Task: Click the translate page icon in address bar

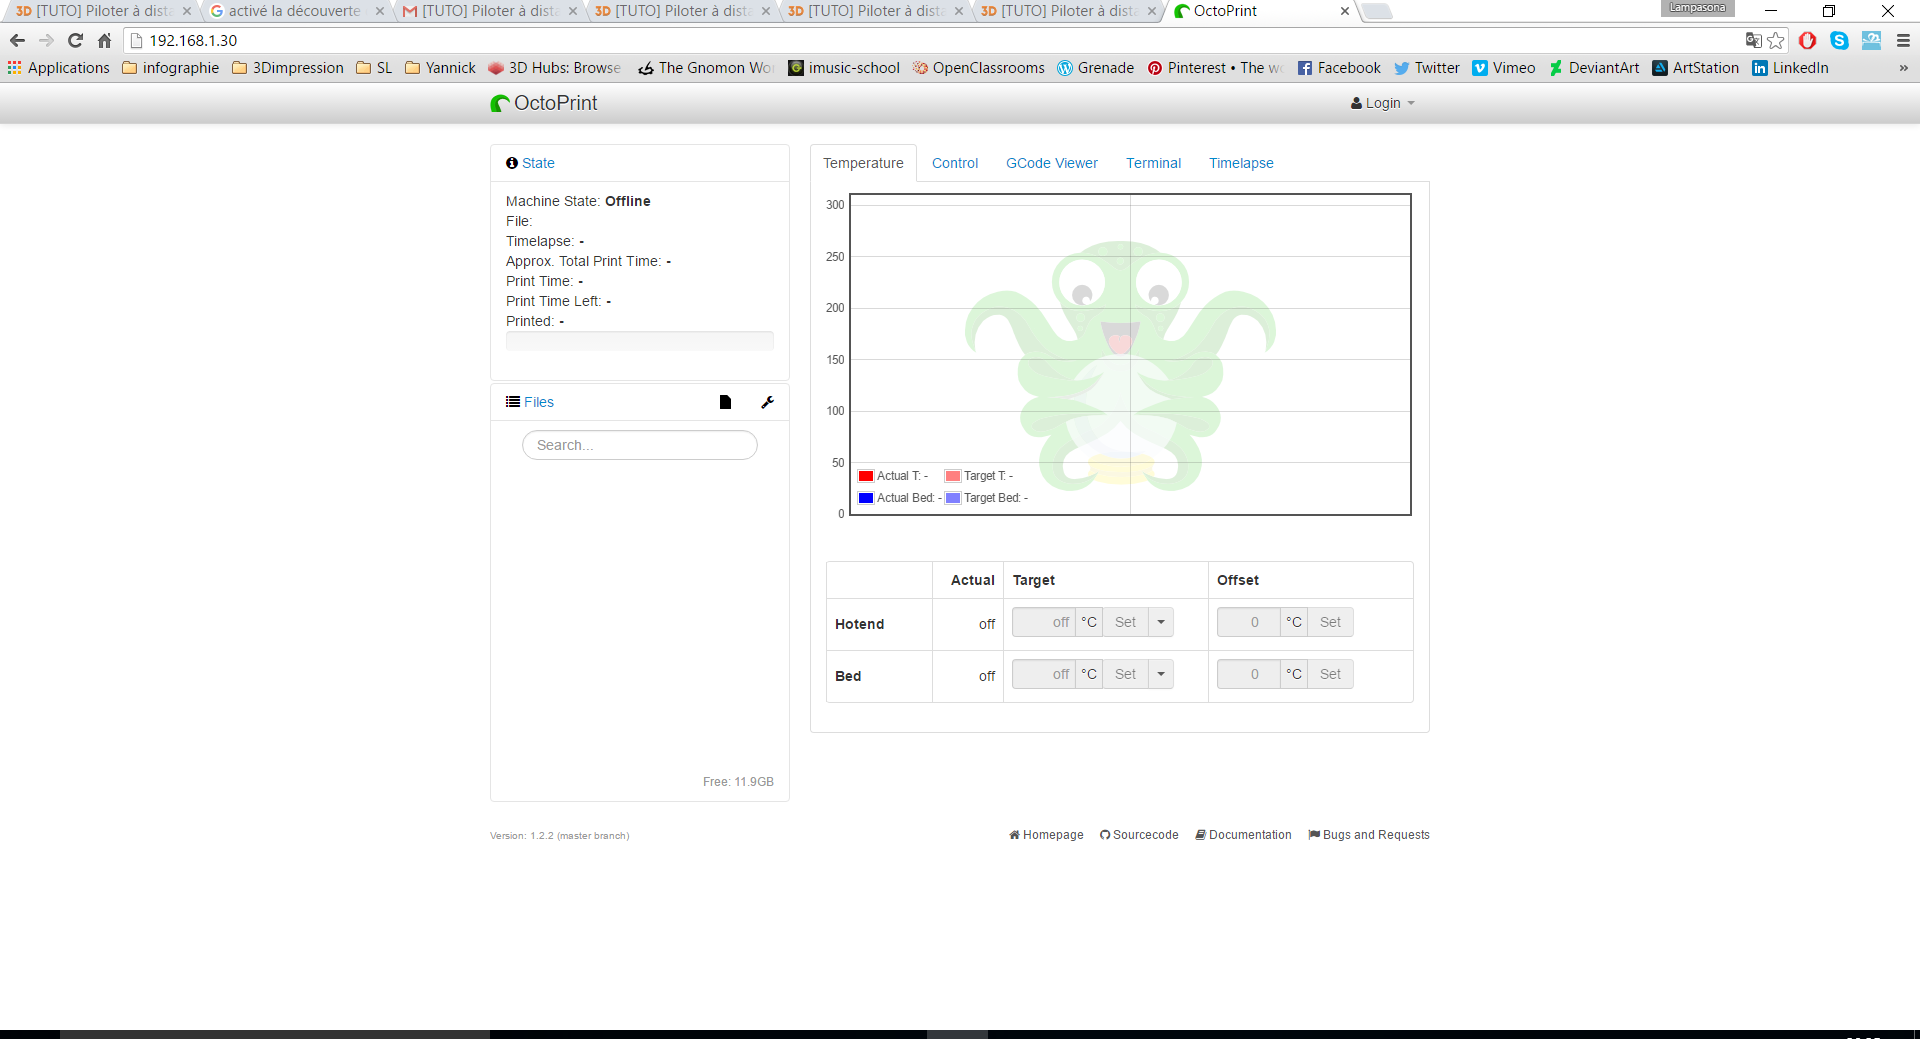Action: point(1753,41)
